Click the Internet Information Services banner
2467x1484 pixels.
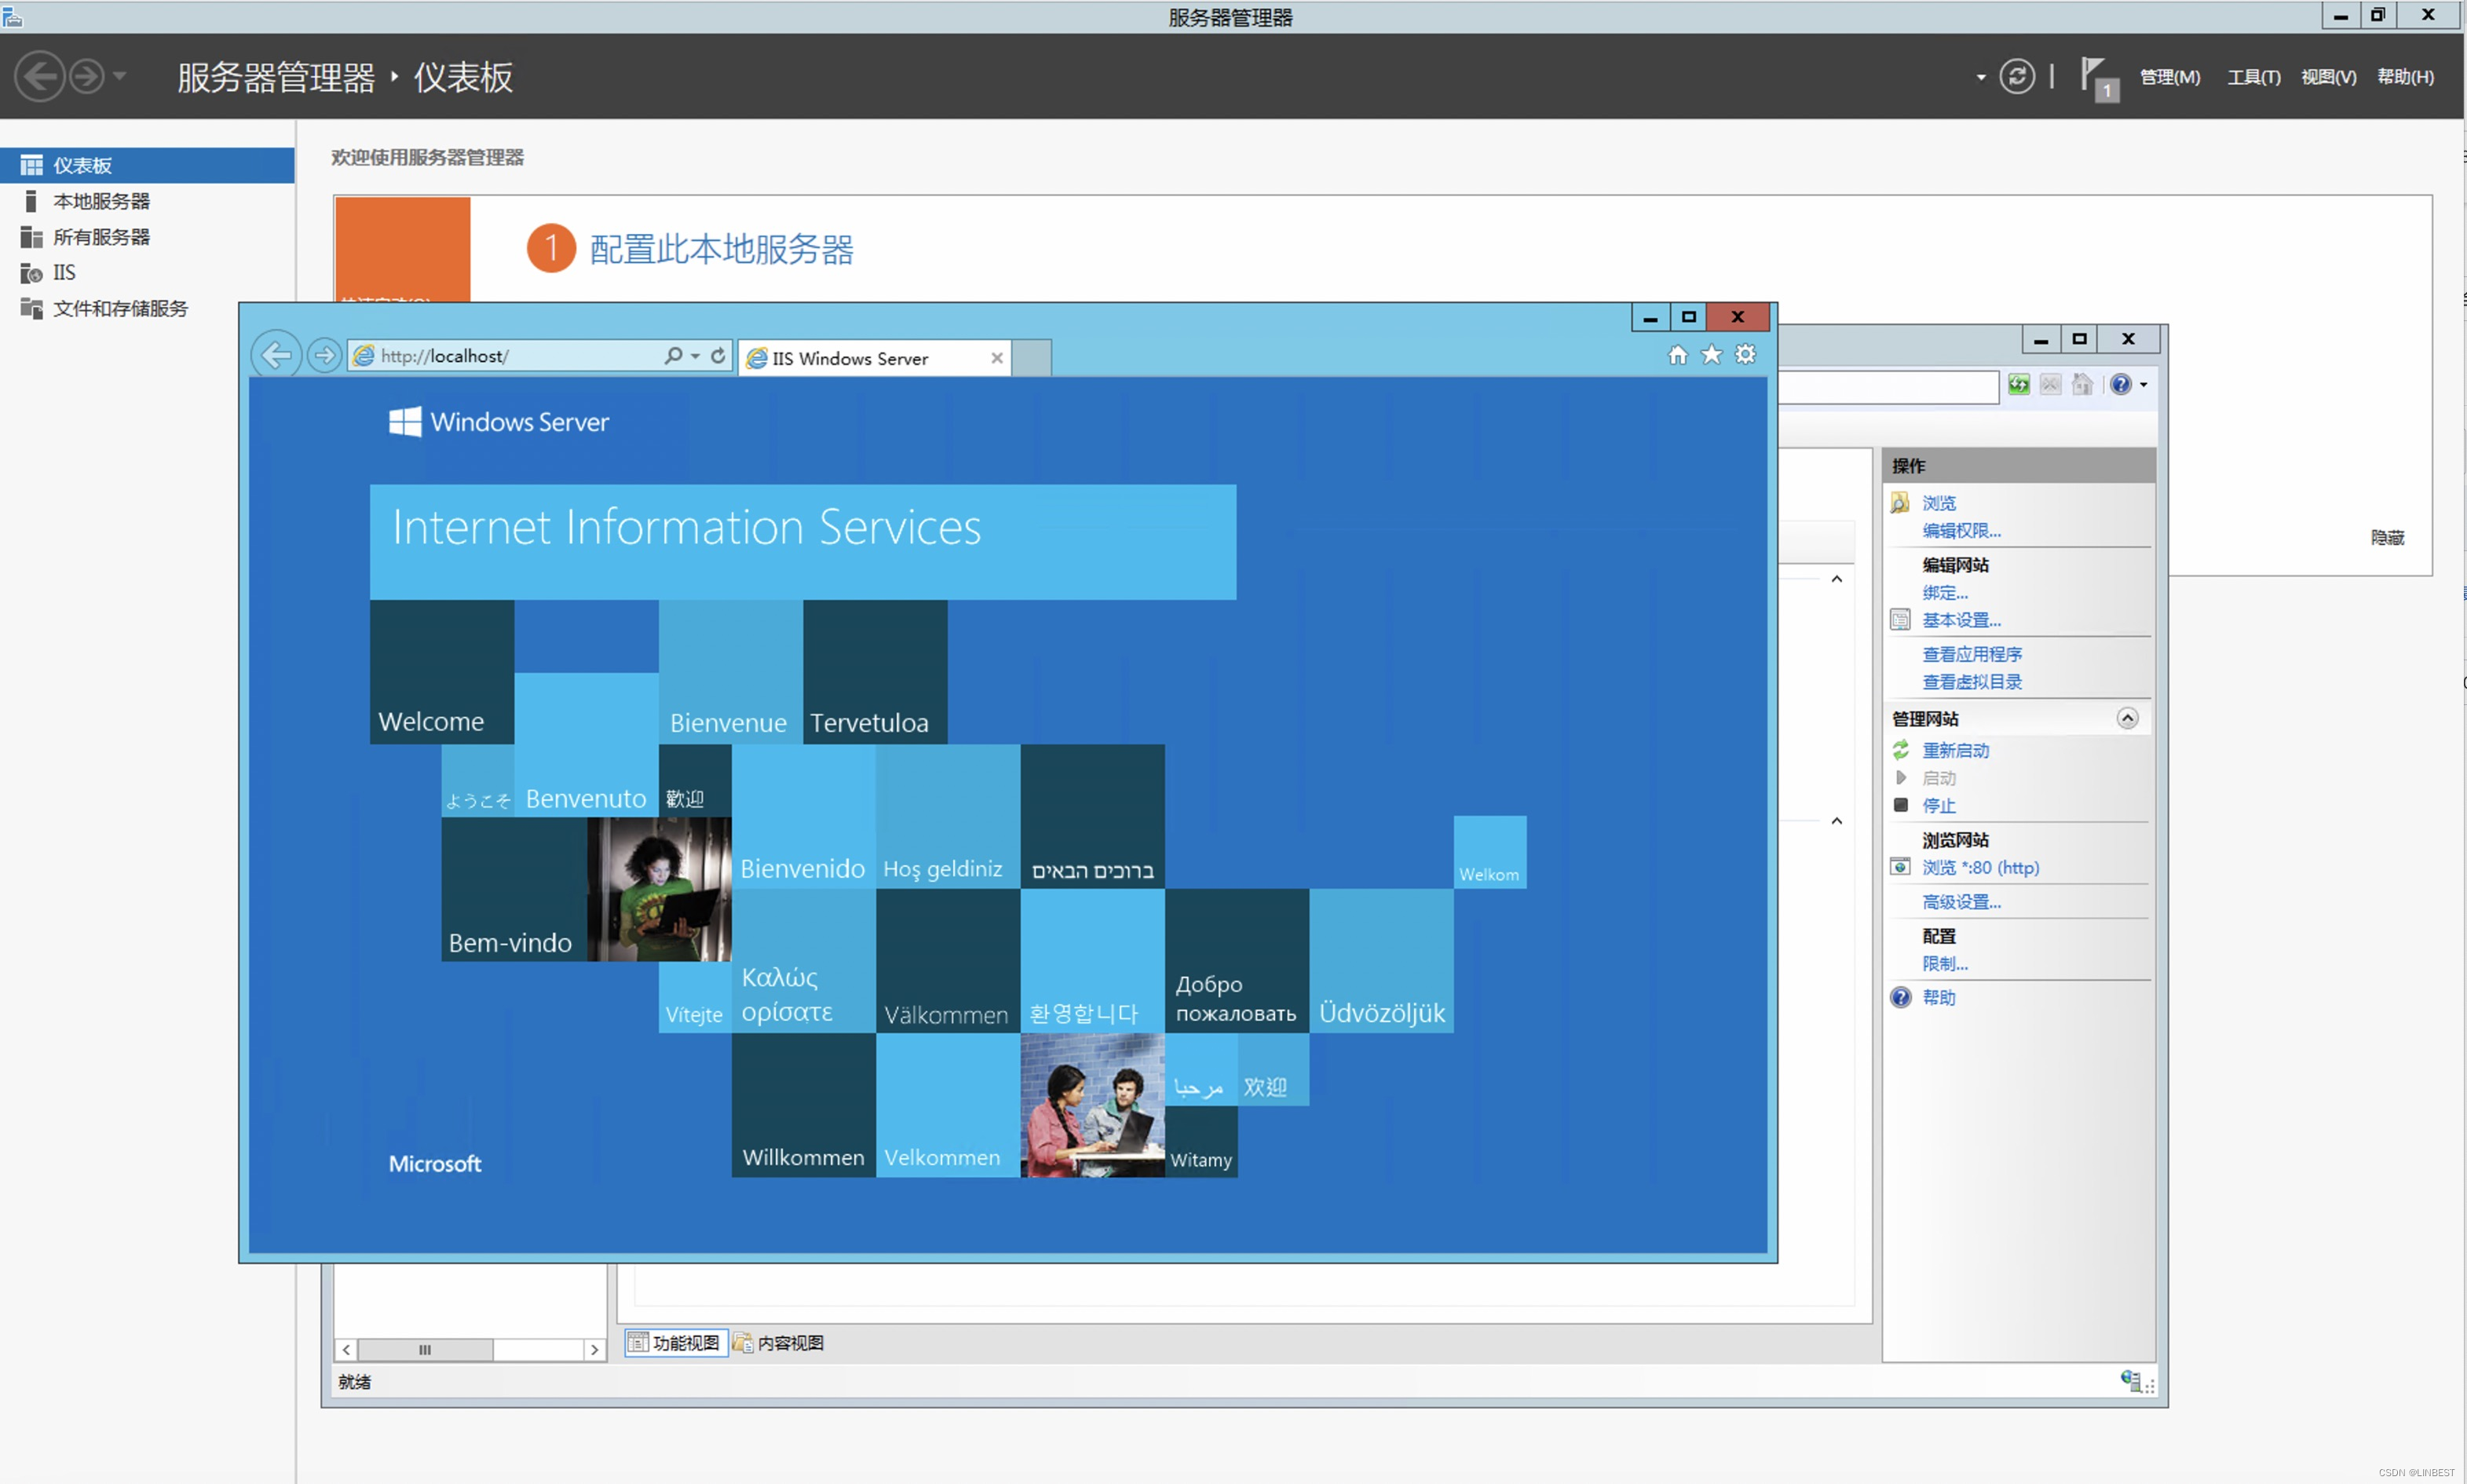coord(803,542)
